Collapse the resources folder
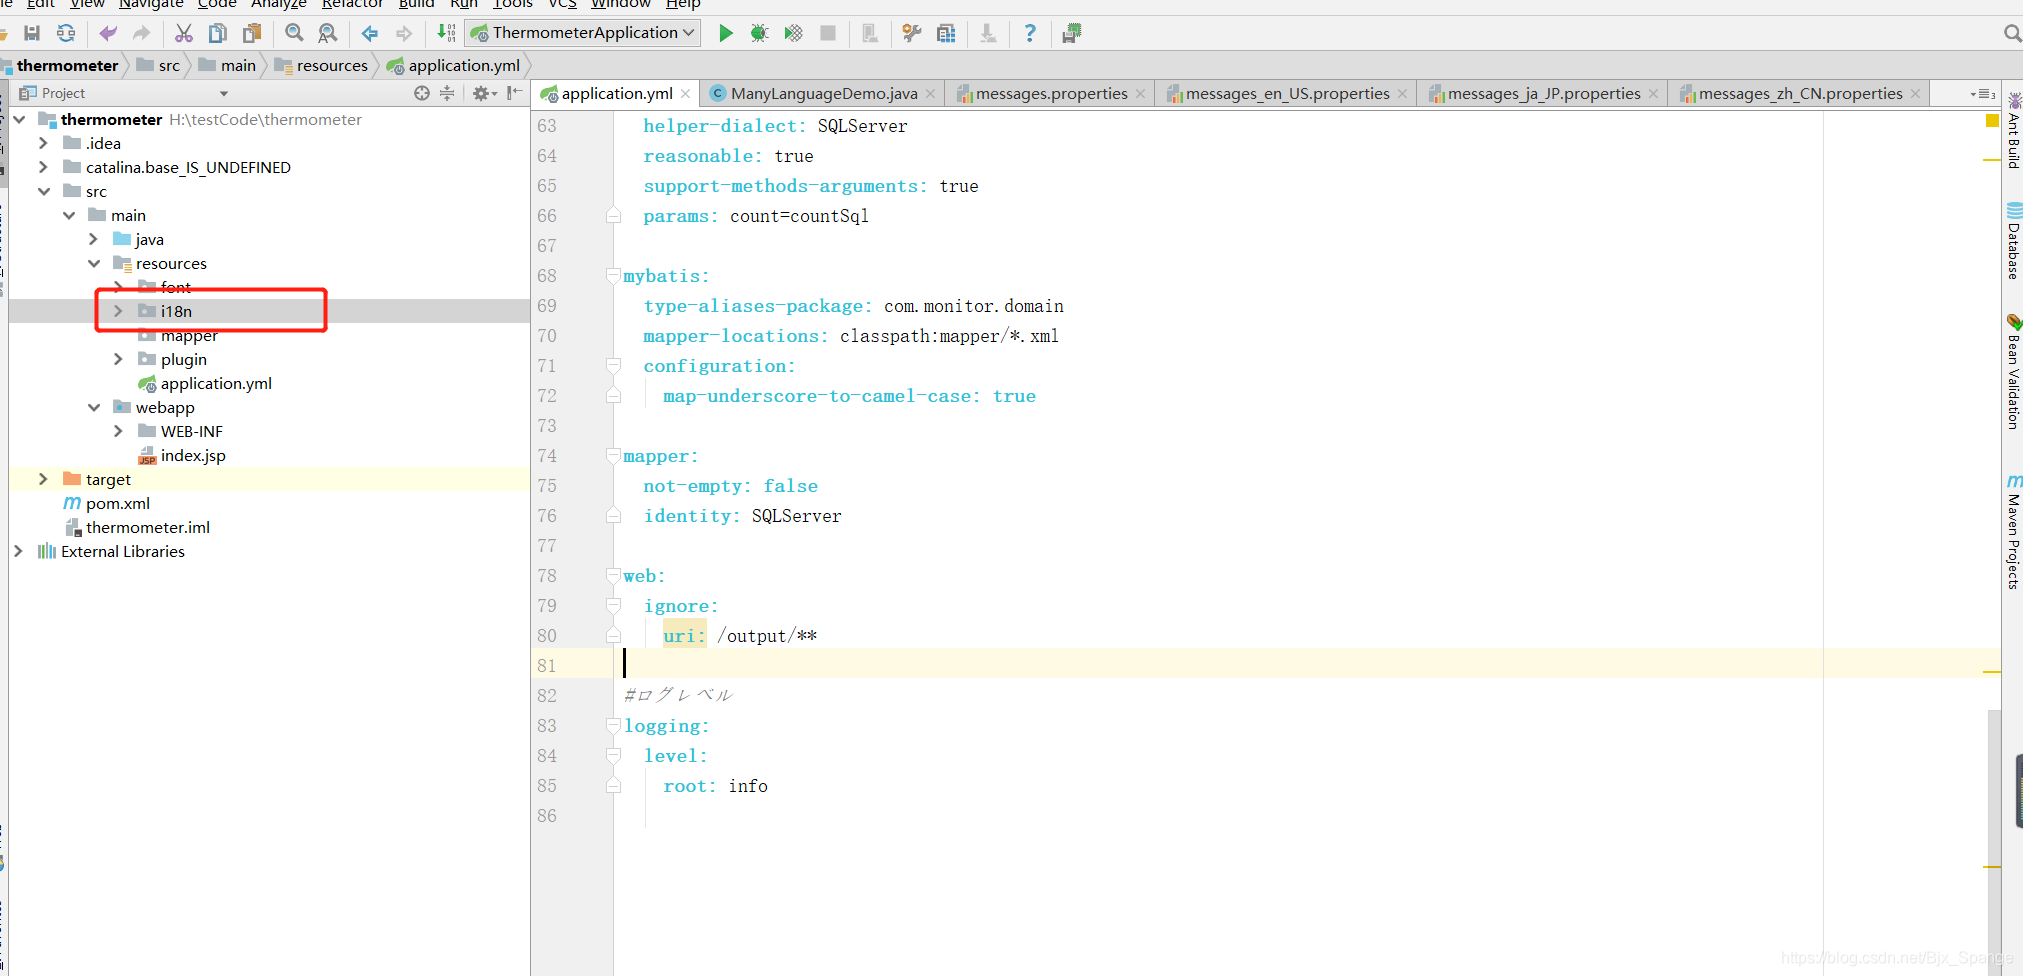The width and height of the screenshot is (2023, 976). tap(93, 263)
